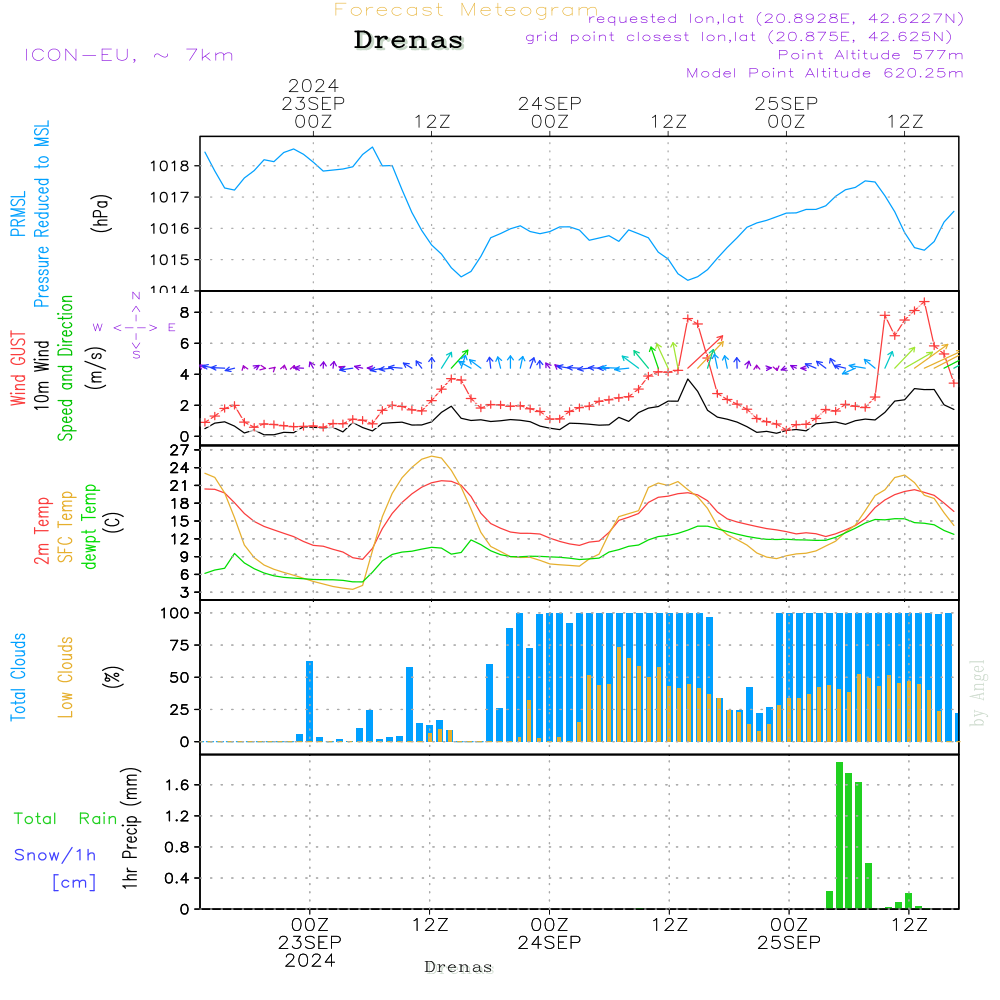Click the 'requested lon,lat (20.8928E, 42.6227N)' text
This screenshot has height=1000, width=1000.
775,19
